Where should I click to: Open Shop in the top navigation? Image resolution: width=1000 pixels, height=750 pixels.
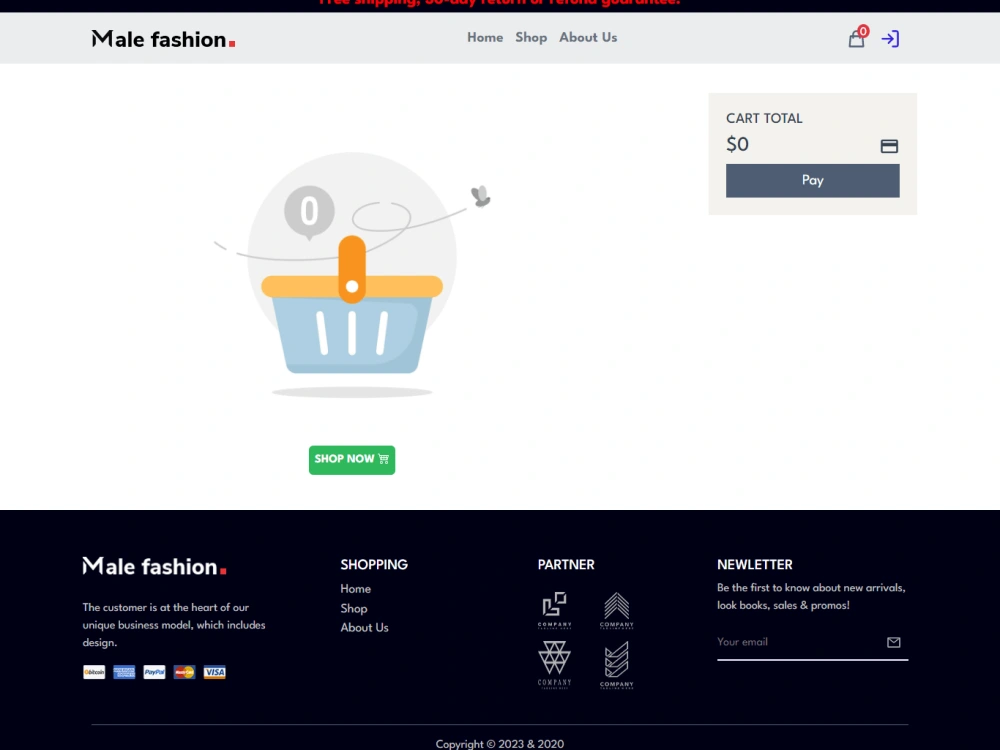point(531,38)
